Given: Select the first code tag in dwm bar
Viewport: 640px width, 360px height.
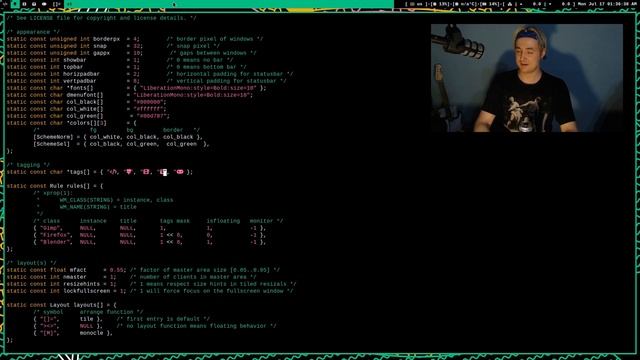Looking at the screenshot, I should tap(5, 4).
